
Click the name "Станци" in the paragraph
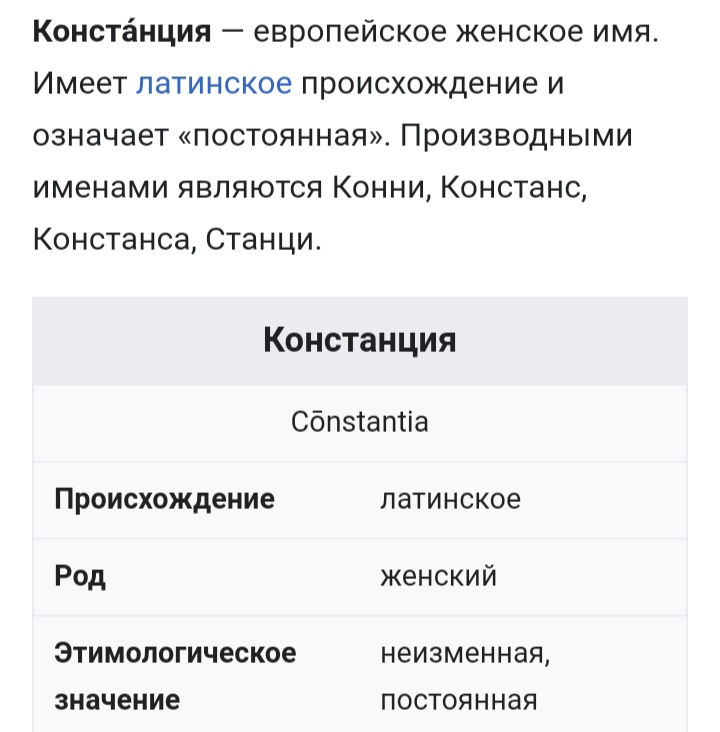pyautogui.click(x=263, y=239)
